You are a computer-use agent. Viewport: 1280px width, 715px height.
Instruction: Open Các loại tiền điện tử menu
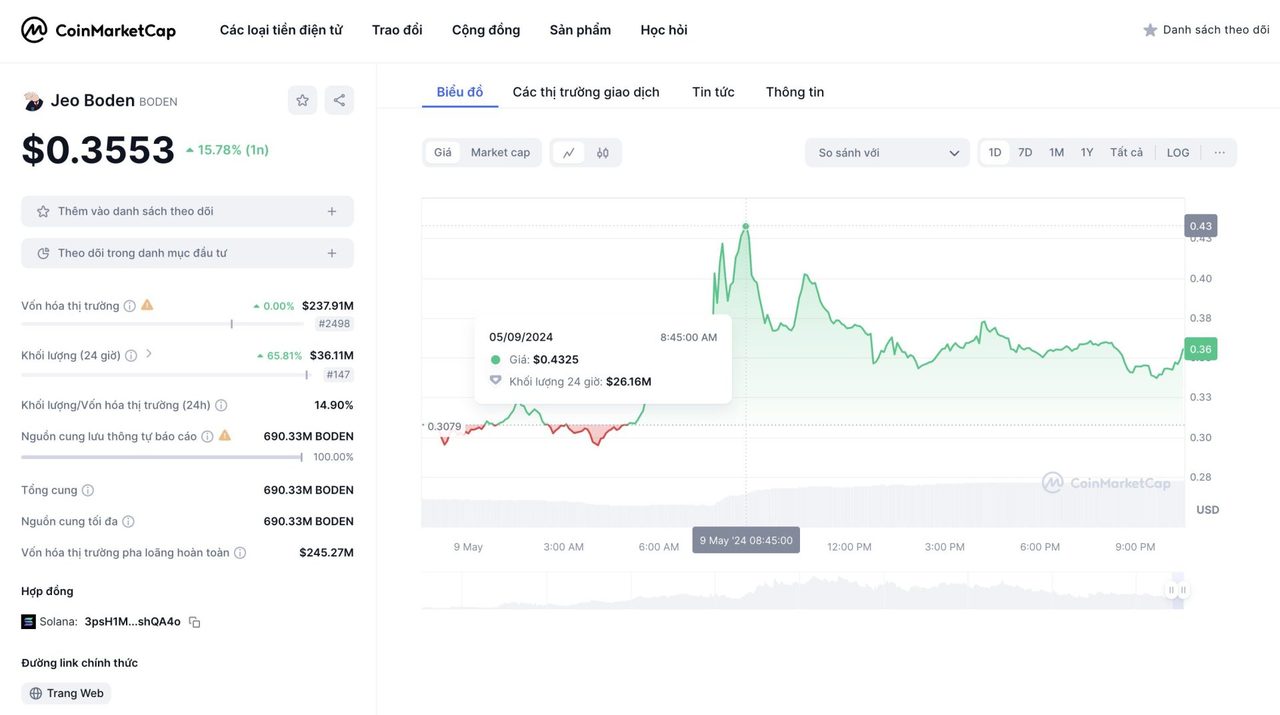coord(281,30)
